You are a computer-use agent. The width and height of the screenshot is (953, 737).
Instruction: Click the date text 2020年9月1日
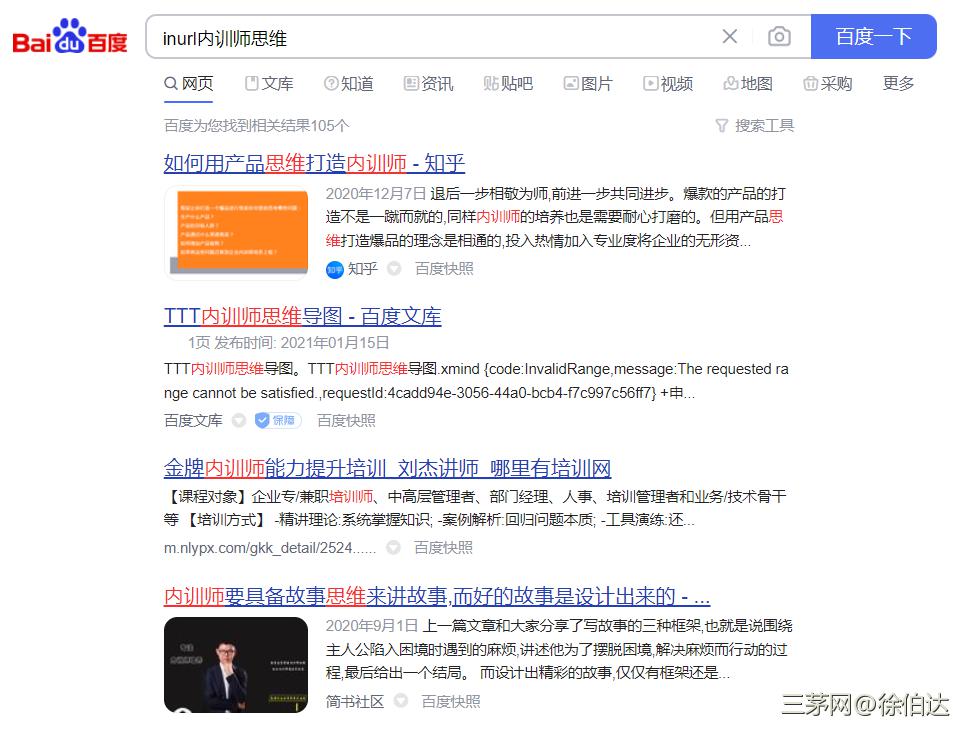click(372, 626)
